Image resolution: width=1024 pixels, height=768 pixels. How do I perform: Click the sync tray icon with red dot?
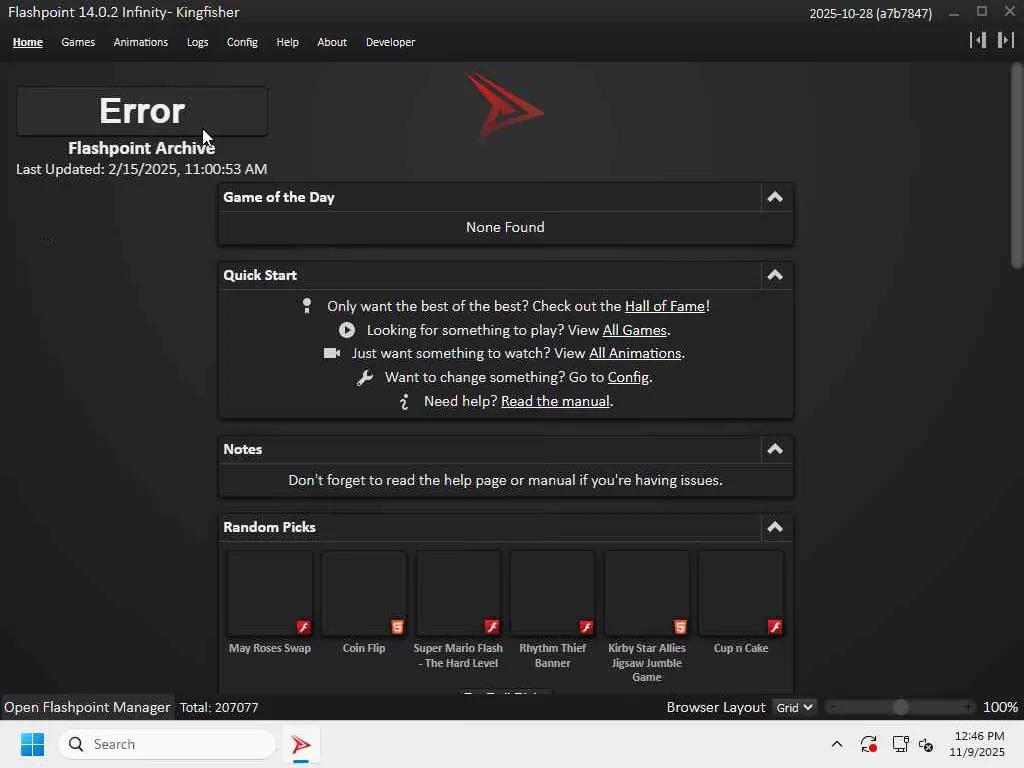pos(868,744)
